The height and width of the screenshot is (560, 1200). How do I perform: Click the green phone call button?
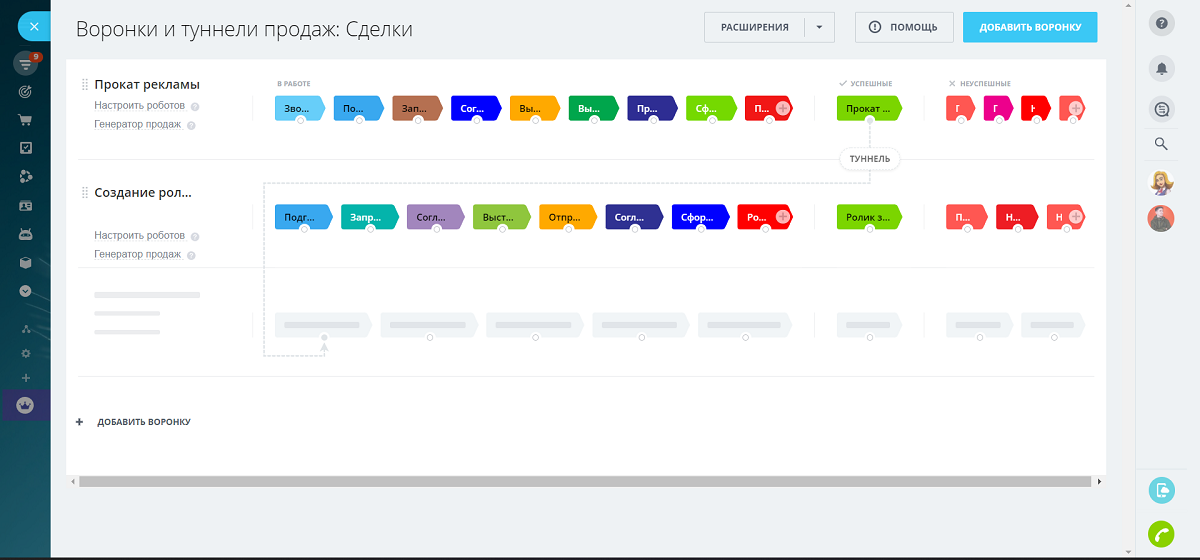pyautogui.click(x=1161, y=535)
